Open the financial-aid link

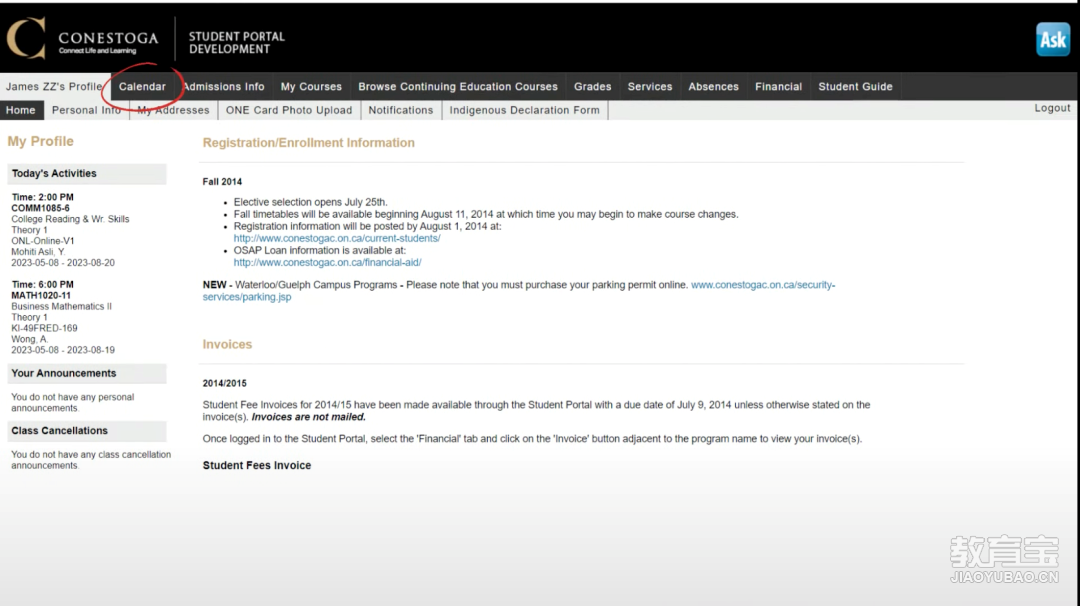pyautogui.click(x=327, y=262)
